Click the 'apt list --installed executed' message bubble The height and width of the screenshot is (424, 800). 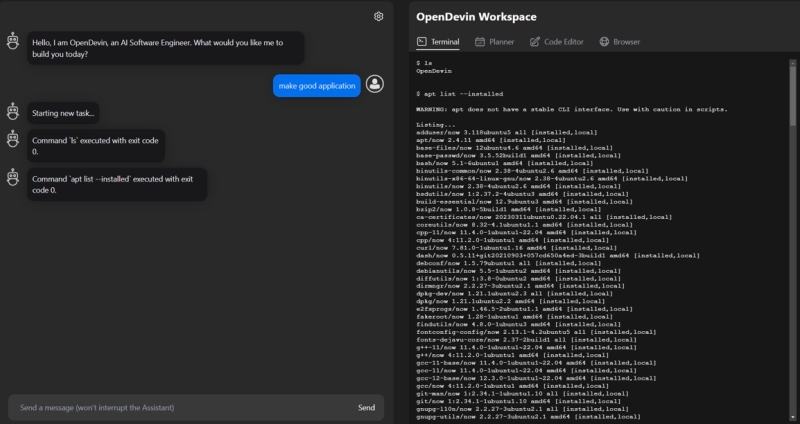tap(117, 184)
